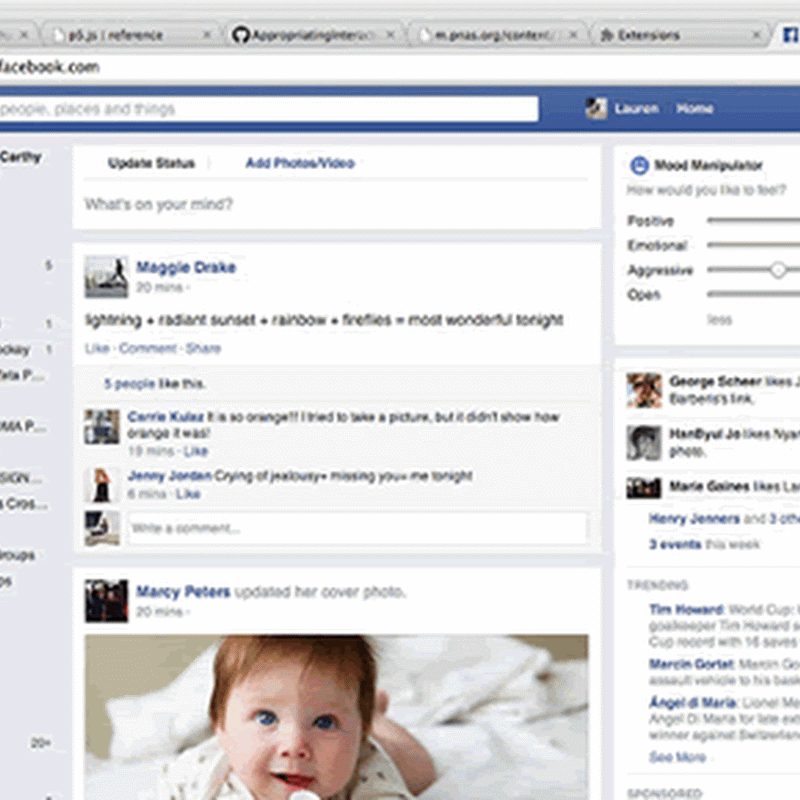Click the GitHub octocat tab icon

pyautogui.click(x=240, y=35)
